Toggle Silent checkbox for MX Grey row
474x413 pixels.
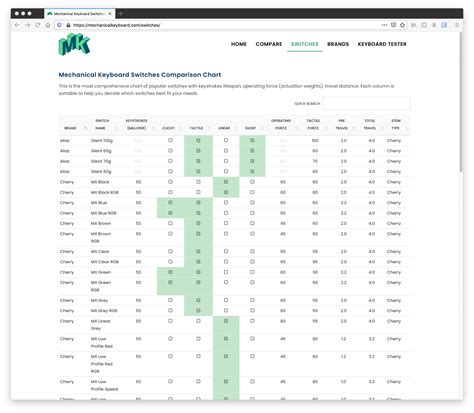[252, 300]
